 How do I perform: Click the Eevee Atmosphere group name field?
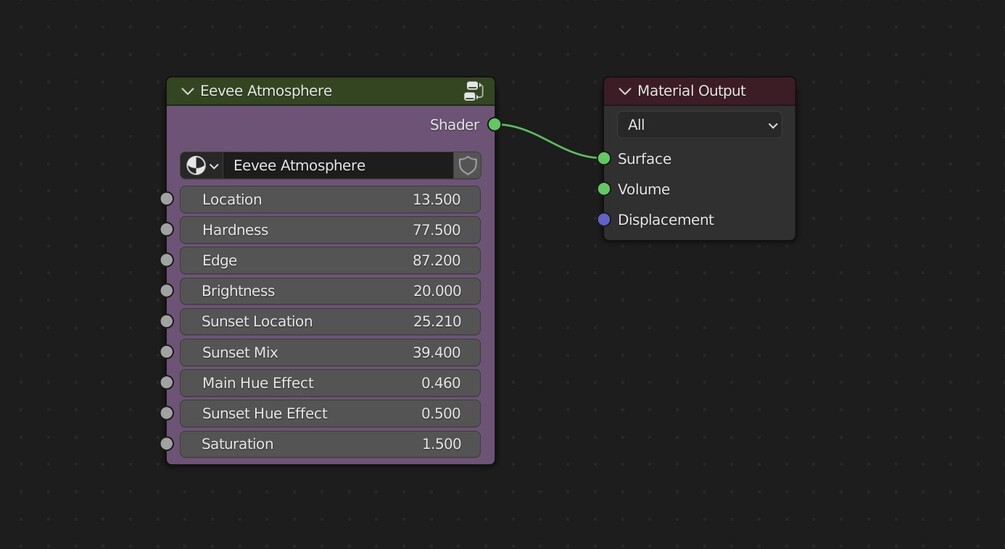click(338, 165)
